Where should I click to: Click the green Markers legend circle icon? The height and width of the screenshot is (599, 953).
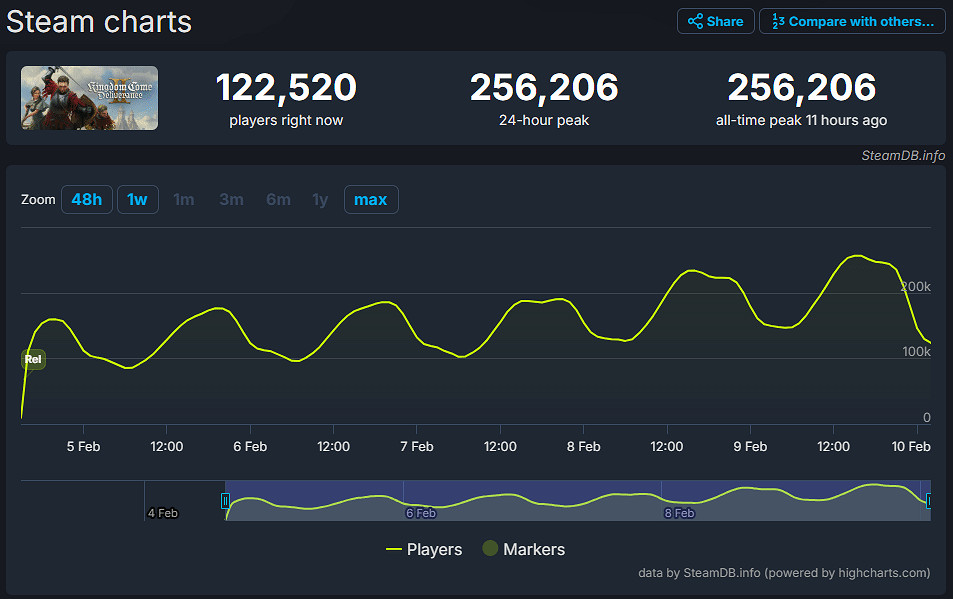pyautogui.click(x=490, y=549)
